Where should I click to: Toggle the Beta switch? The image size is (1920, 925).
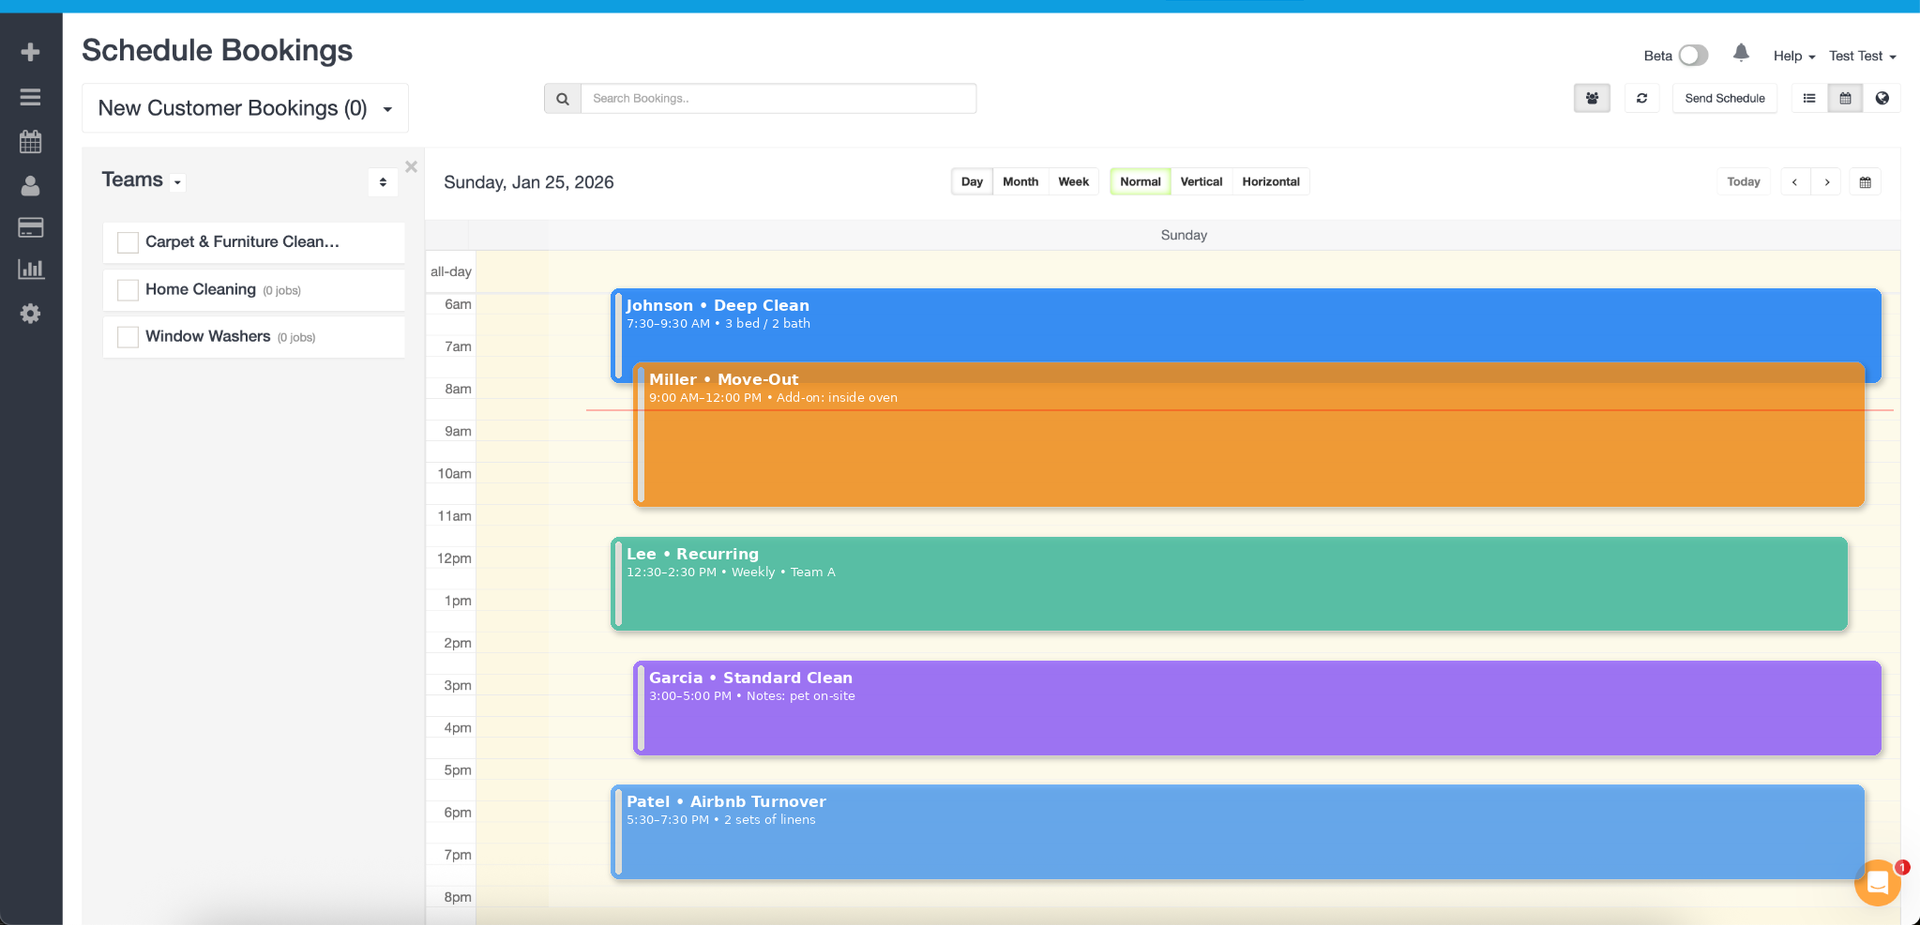coord(1692,55)
